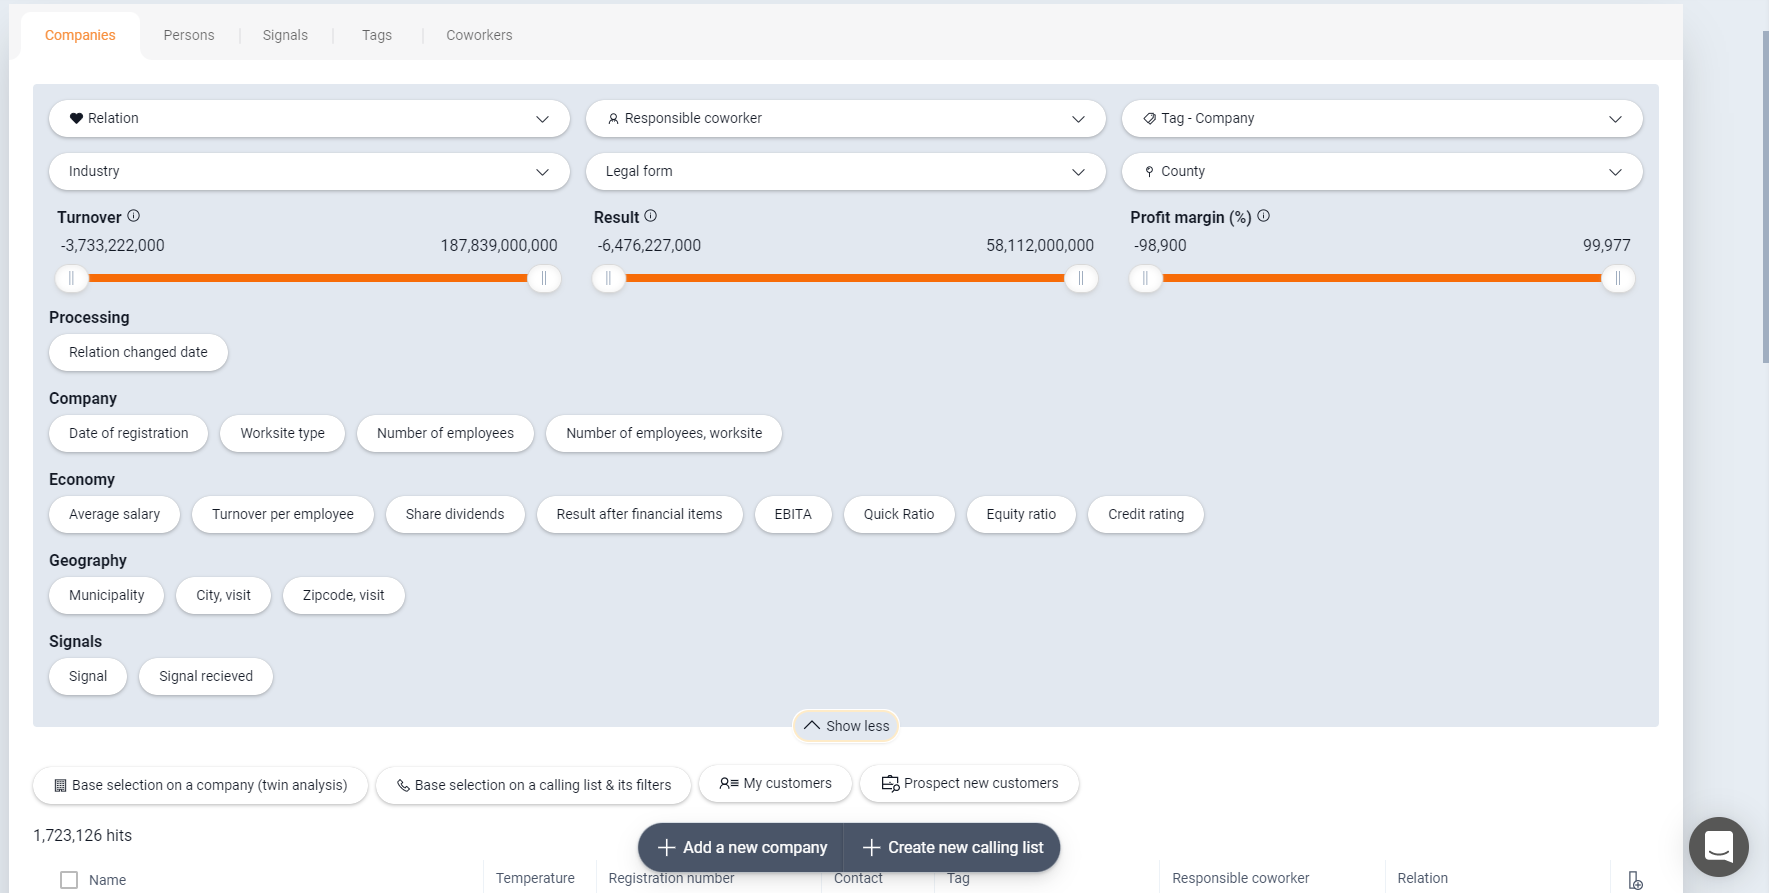The width and height of the screenshot is (1769, 893).
Task: Click the Profit margin info icon
Action: pyautogui.click(x=1264, y=216)
